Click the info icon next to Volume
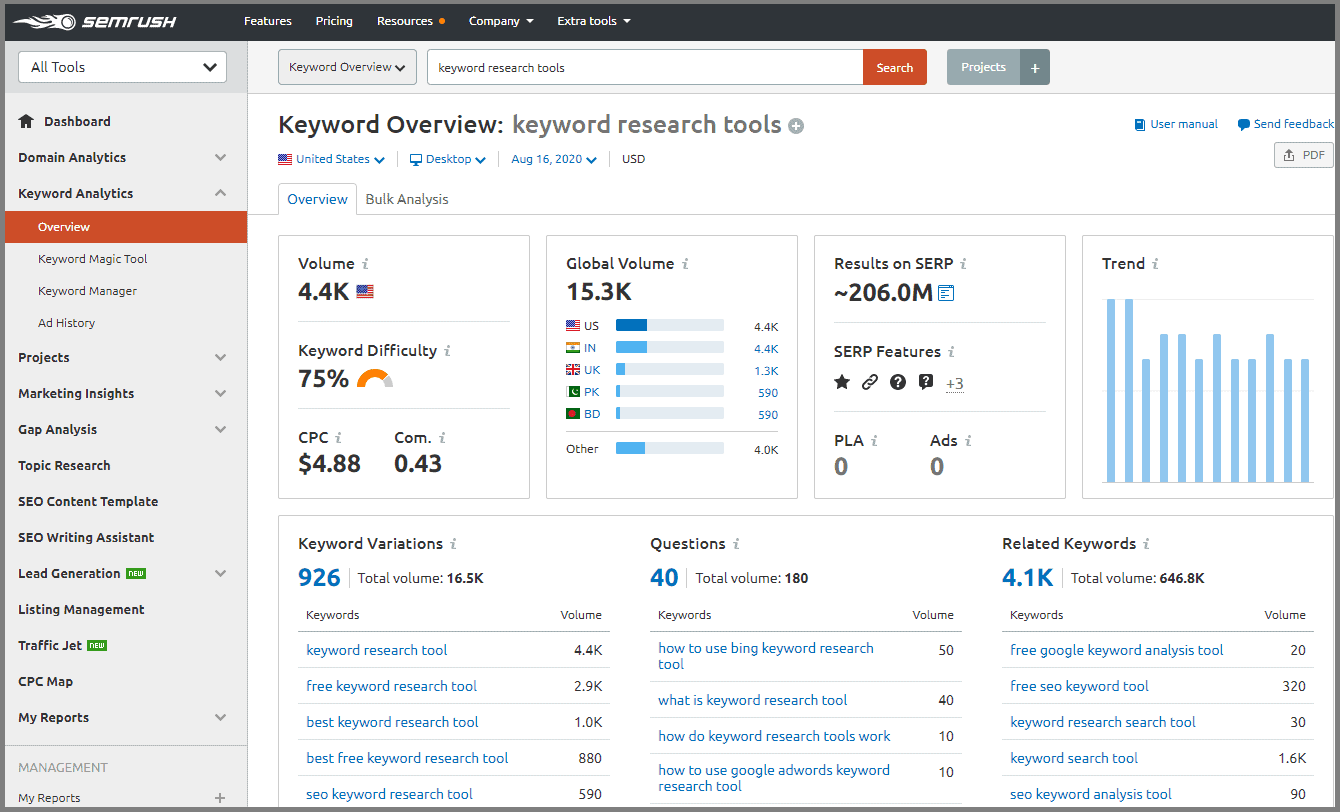Image resolution: width=1340 pixels, height=812 pixels. (x=365, y=264)
